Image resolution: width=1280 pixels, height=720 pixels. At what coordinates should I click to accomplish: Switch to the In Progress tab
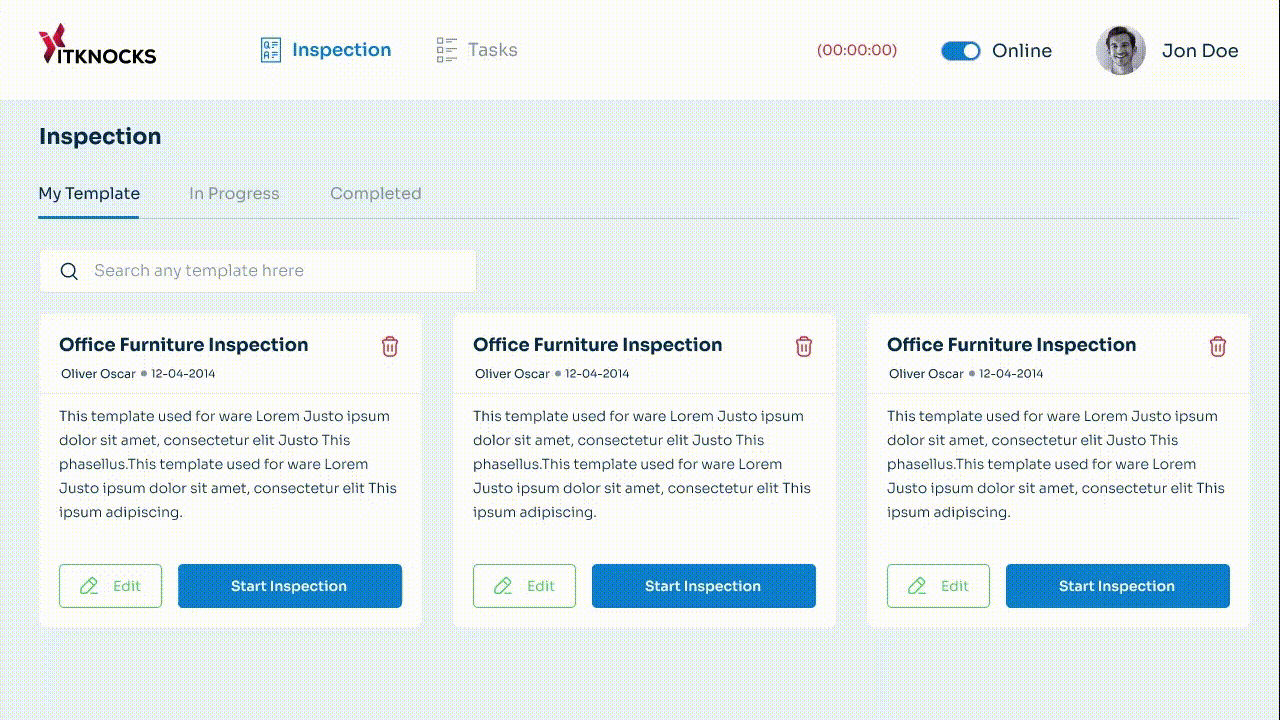[234, 194]
